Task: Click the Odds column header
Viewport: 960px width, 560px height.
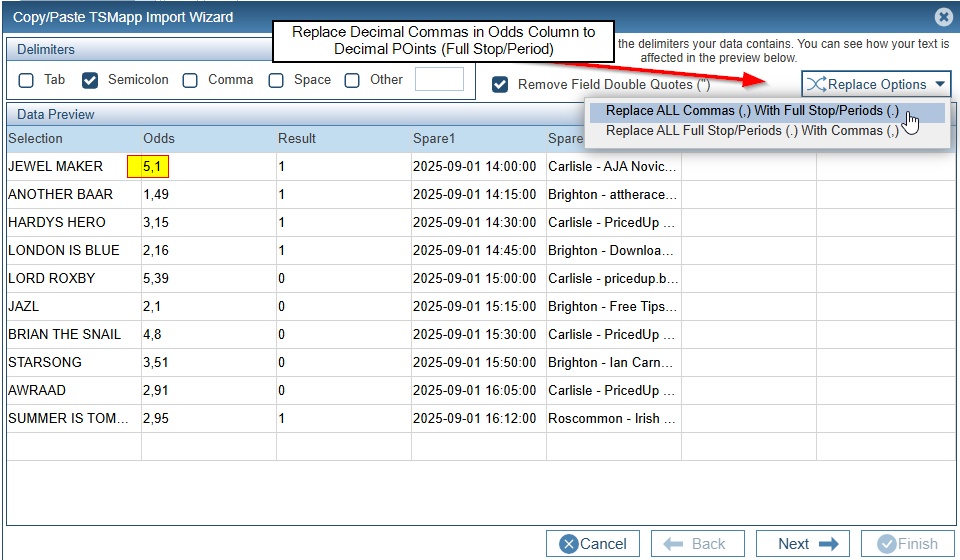Action: click(x=159, y=138)
